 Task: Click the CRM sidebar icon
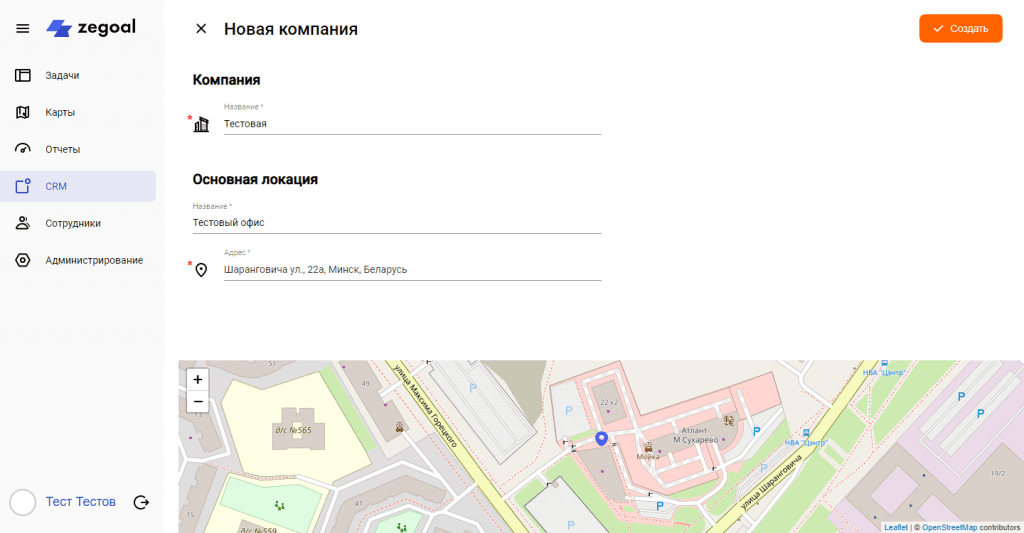(23, 186)
